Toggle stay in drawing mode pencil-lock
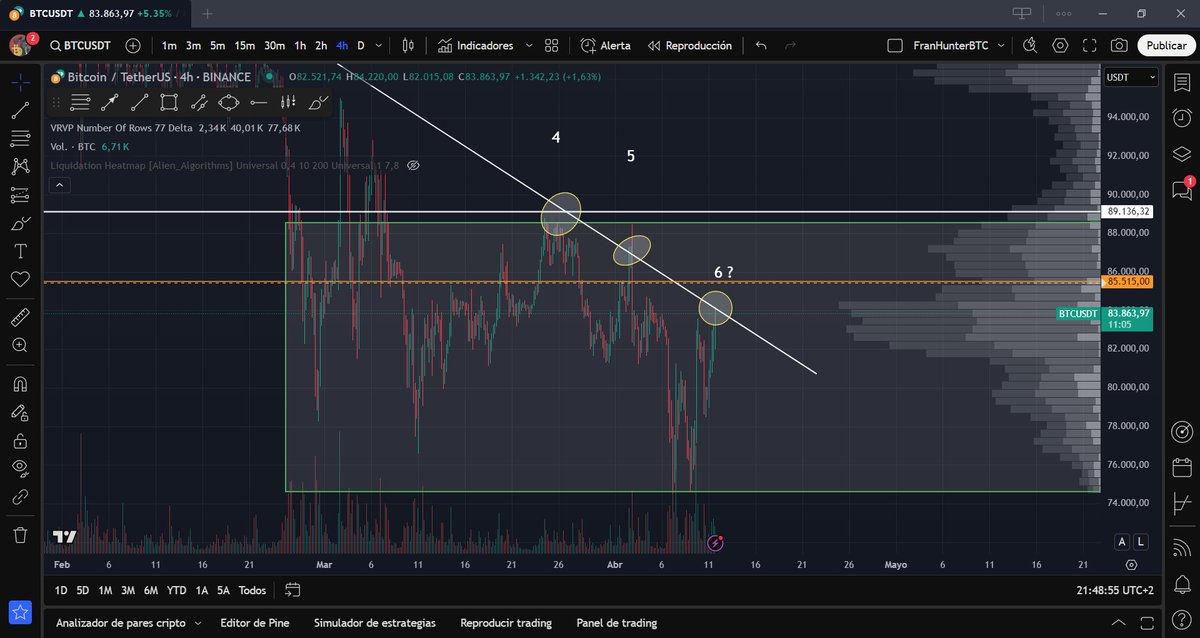 pos(20,412)
